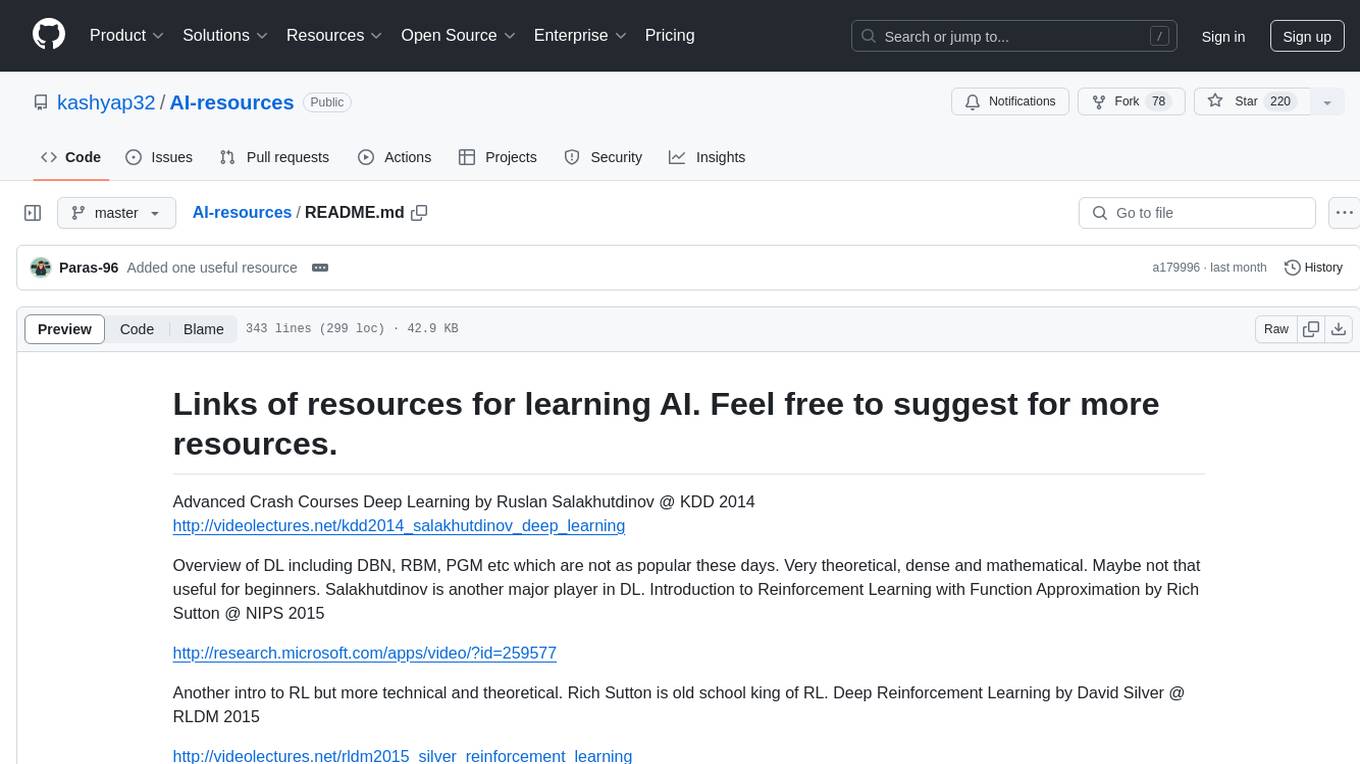Open the star lists dropdown arrow
This screenshot has height=764, width=1360.
[1327, 102]
